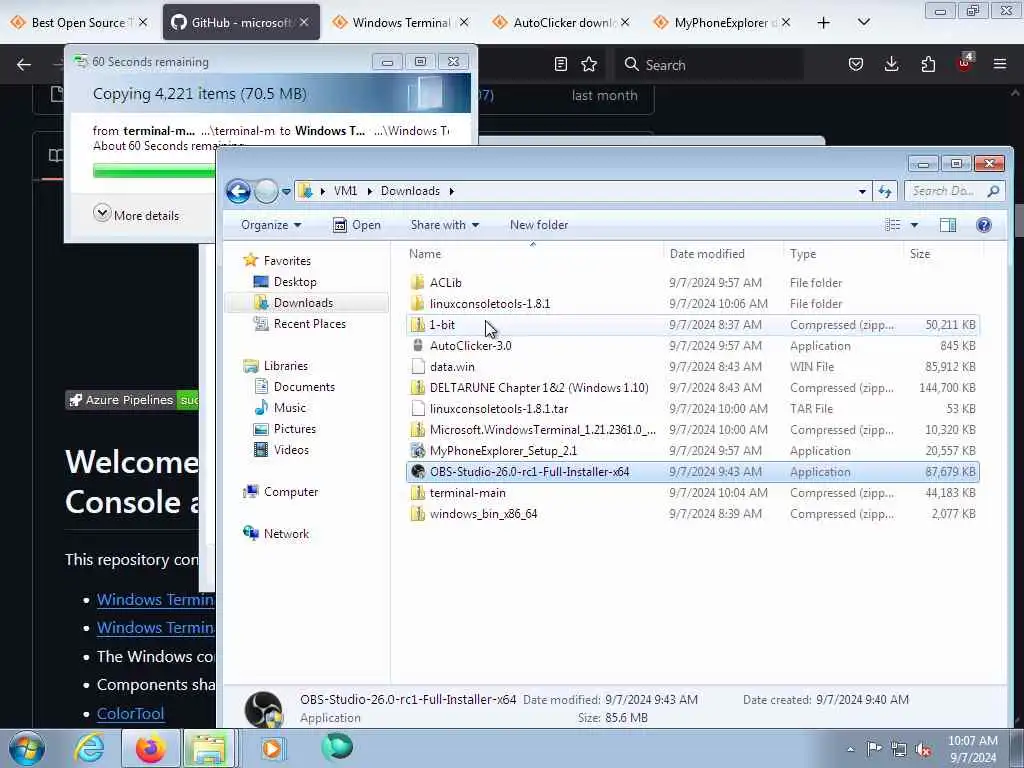Toggle the preview pane icon
Image resolution: width=1024 pixels, height=768 pixels.
pyautogui.click(x=948, y=225)
